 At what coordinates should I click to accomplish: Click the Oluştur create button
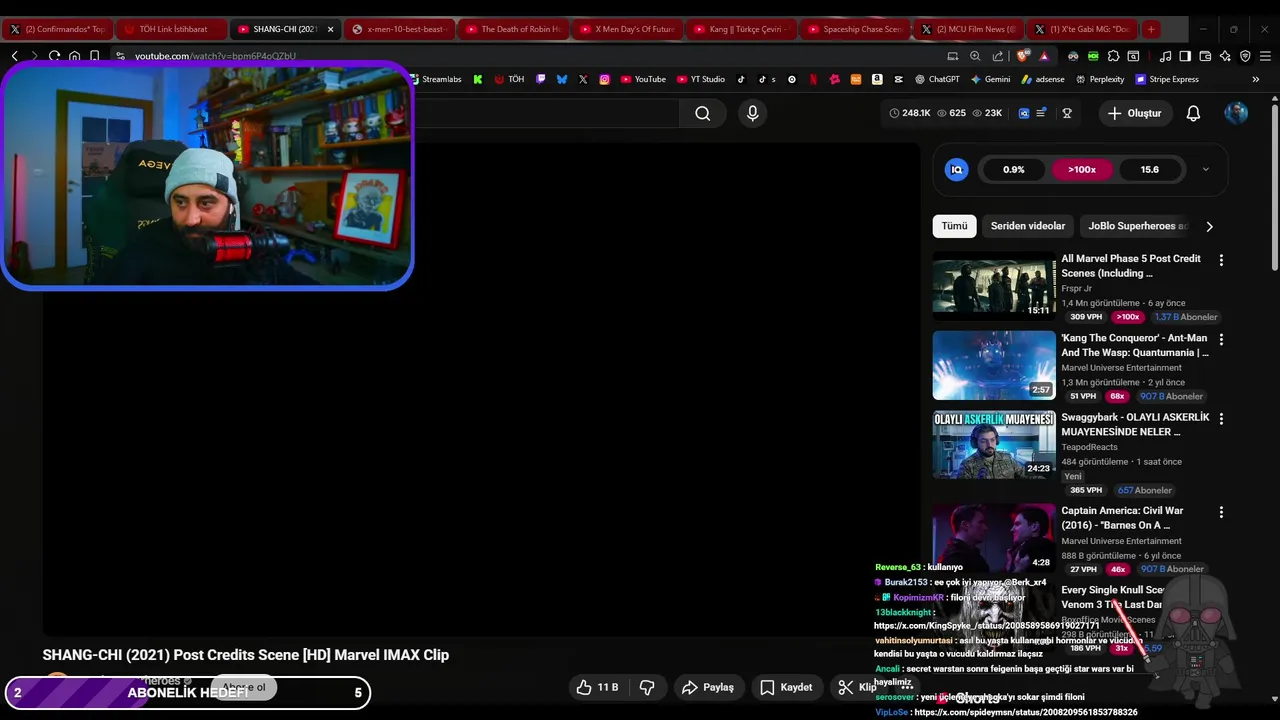(1133, 113)
